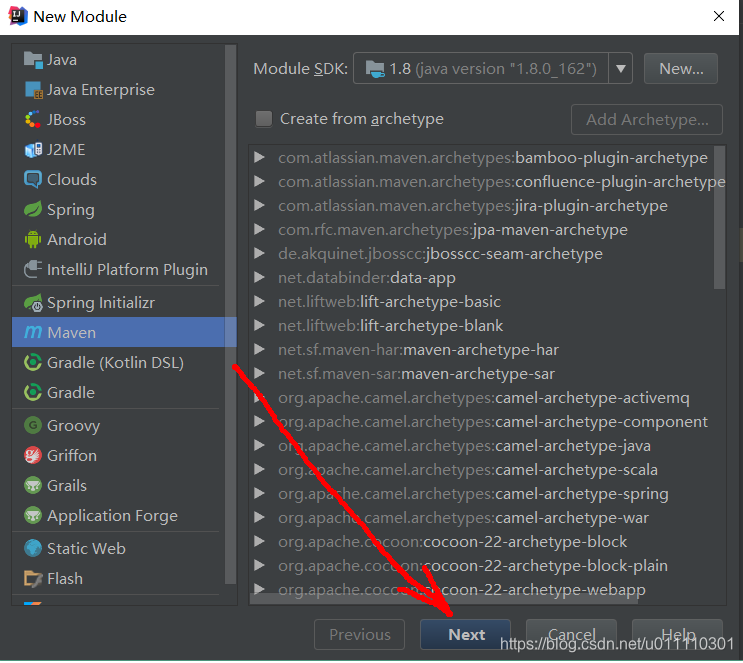Choose Application Forge label
This screenshot has width=743, height=663.
point(112,516)
